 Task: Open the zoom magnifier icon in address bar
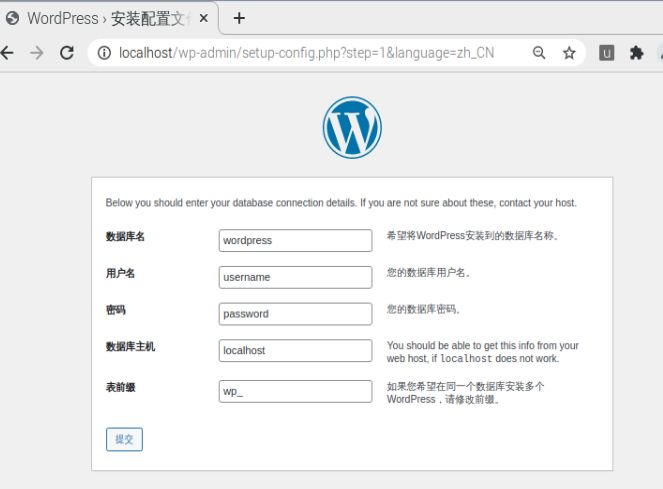[x=539, y=53]
